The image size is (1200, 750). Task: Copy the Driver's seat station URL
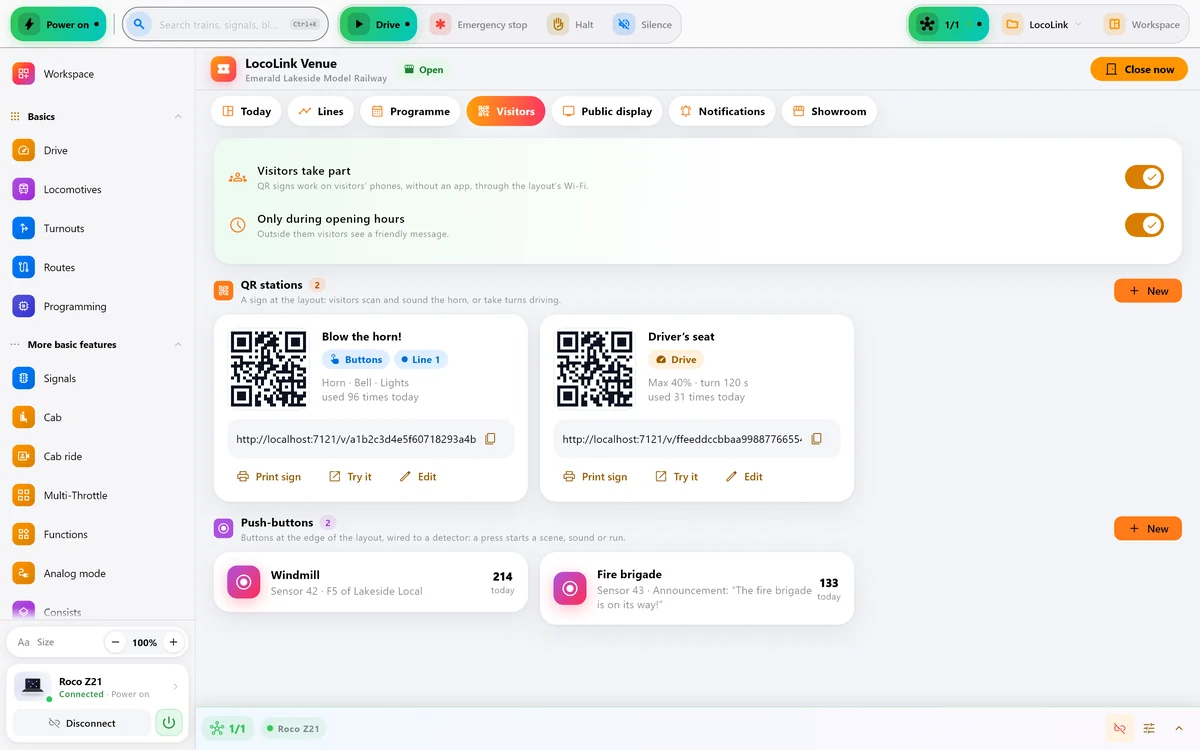[816, 439]
